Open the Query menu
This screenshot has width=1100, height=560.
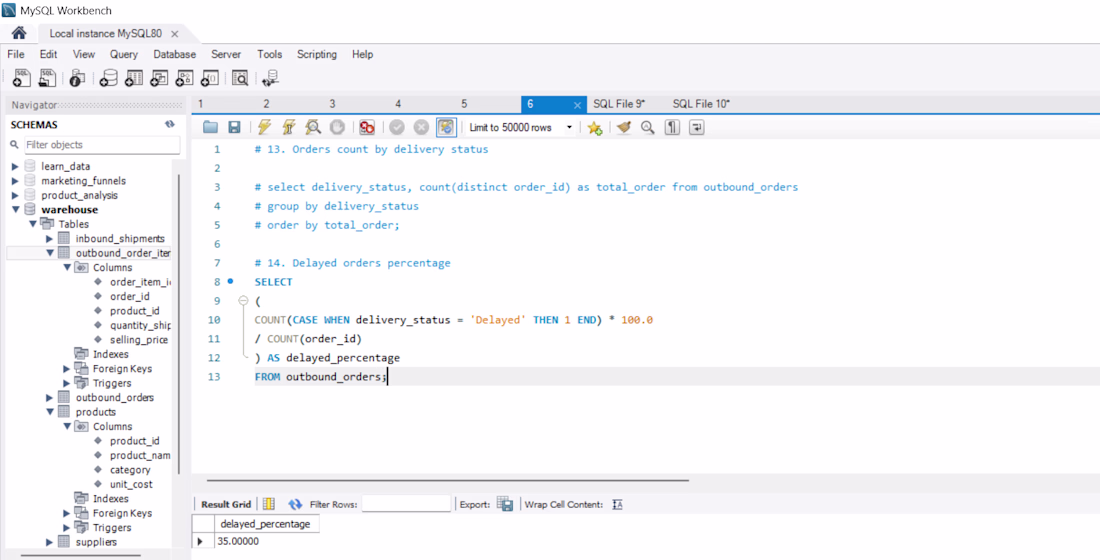pyautogui.click(x=123, y=54)
